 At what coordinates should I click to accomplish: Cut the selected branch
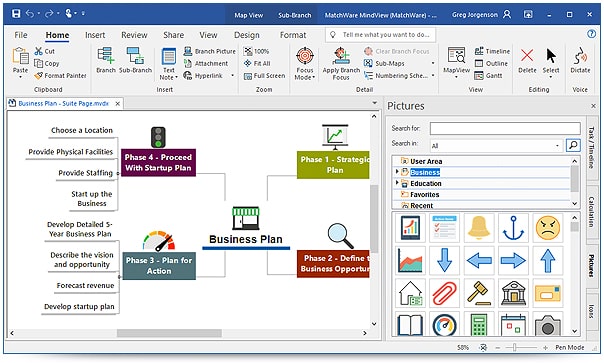(x=45, y=51)
